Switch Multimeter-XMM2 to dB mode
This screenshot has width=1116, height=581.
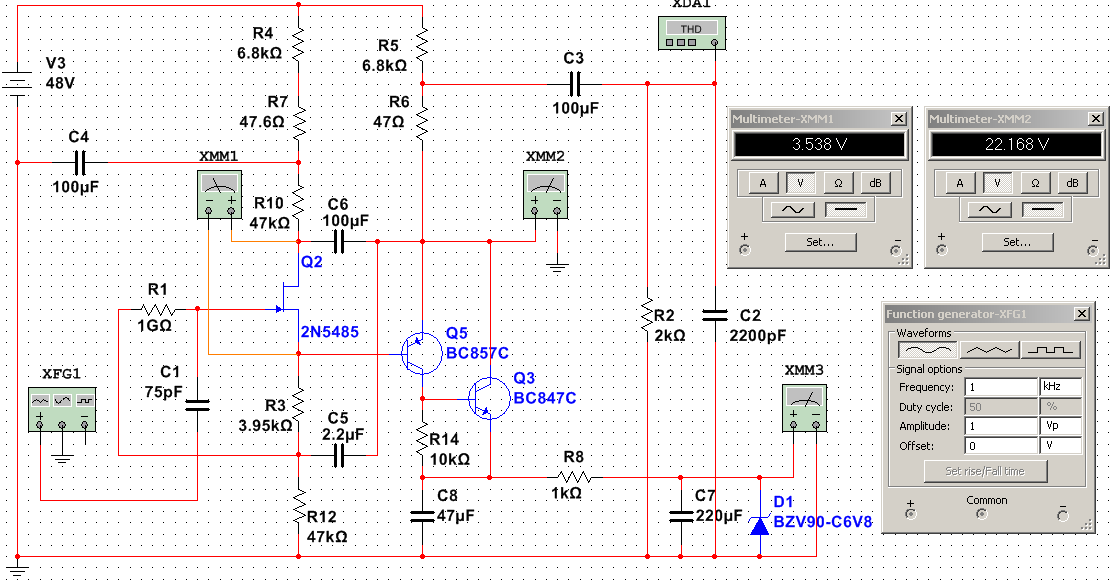(x=1073, y=183)
